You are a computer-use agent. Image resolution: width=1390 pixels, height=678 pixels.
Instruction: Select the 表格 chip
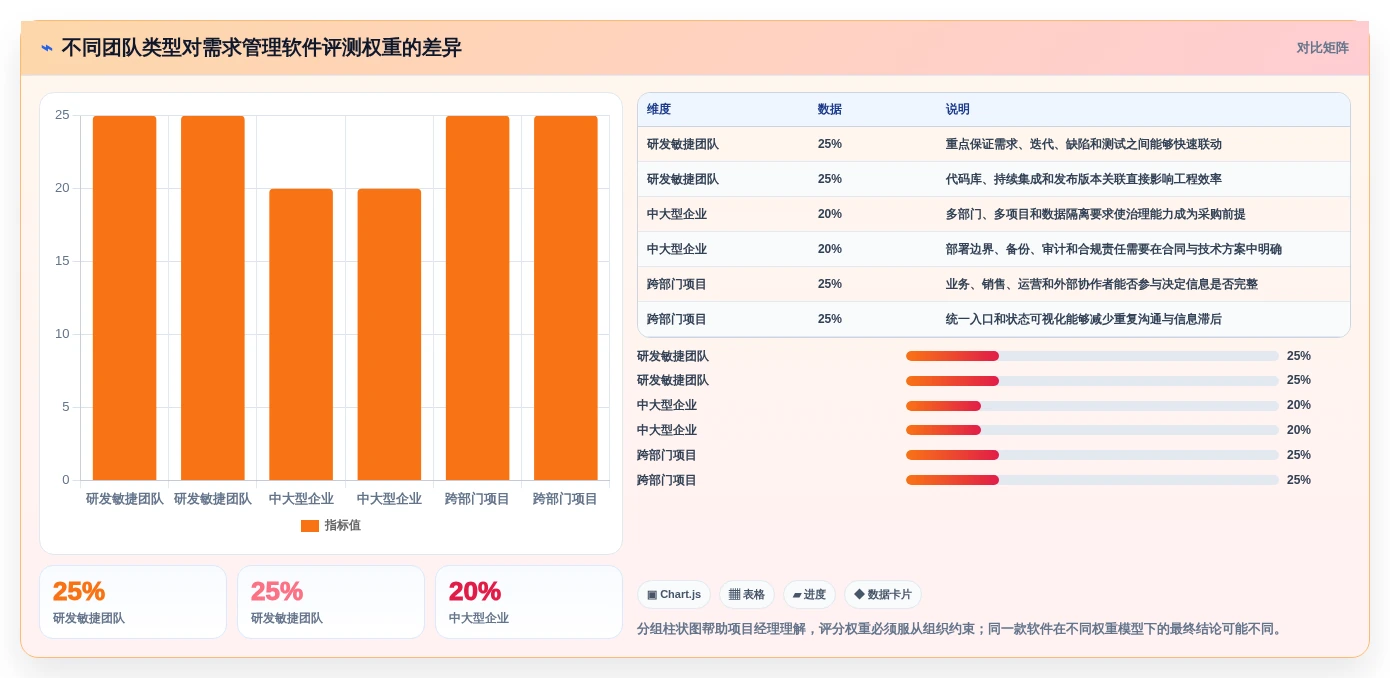coord(747,594)
